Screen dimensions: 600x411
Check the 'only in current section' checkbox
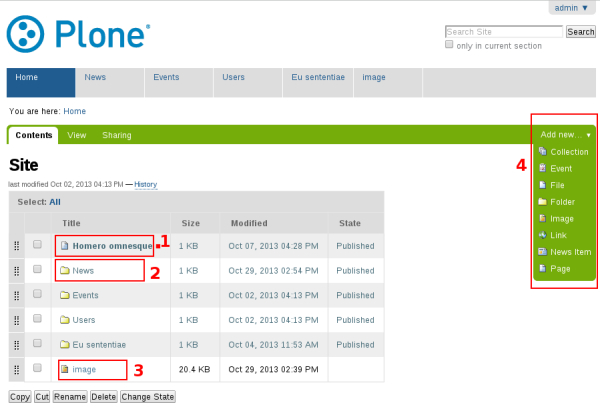click(x=449, y=44)
